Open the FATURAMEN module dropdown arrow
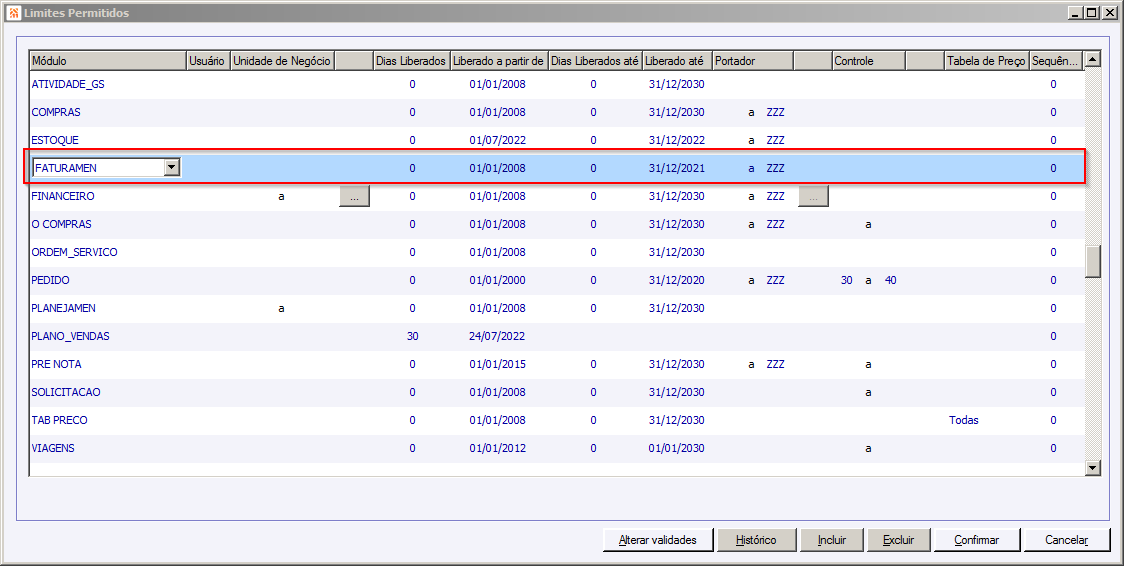 pyautogui.click(x=171, y=168)
